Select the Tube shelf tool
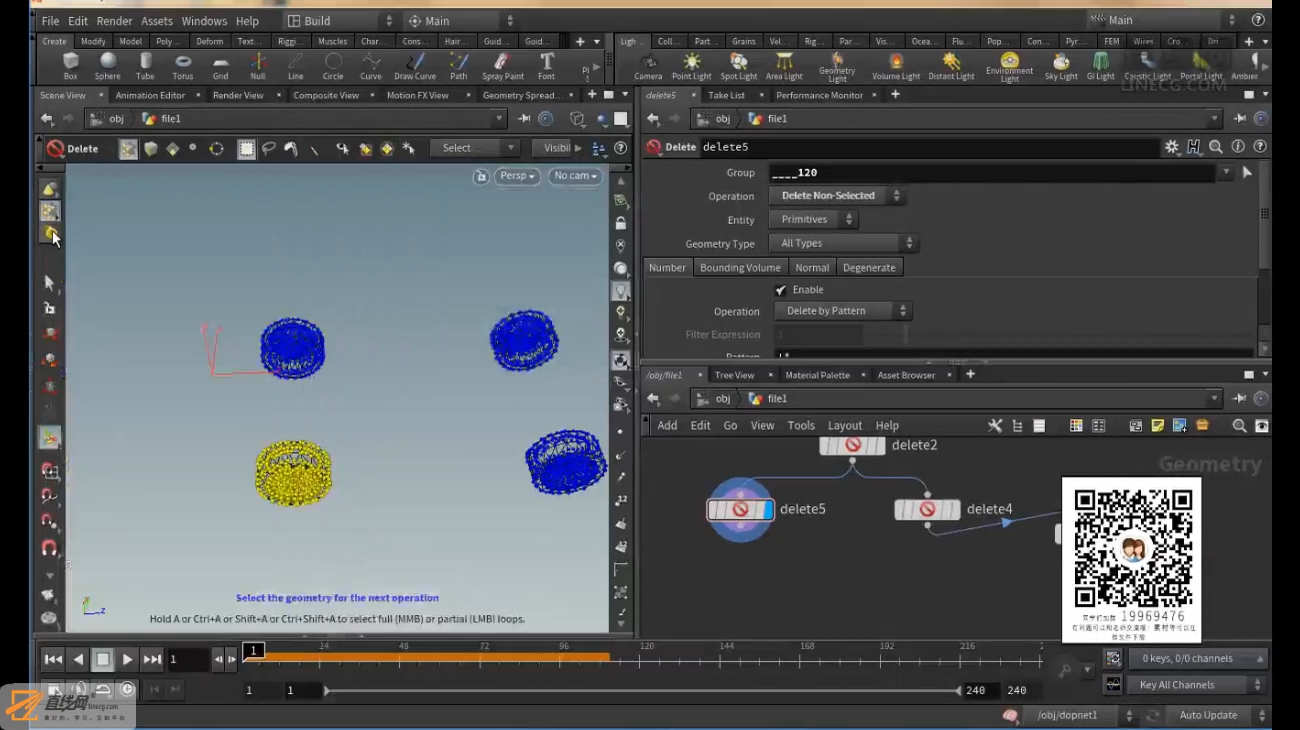1300x730 pixels. [145, 66]
